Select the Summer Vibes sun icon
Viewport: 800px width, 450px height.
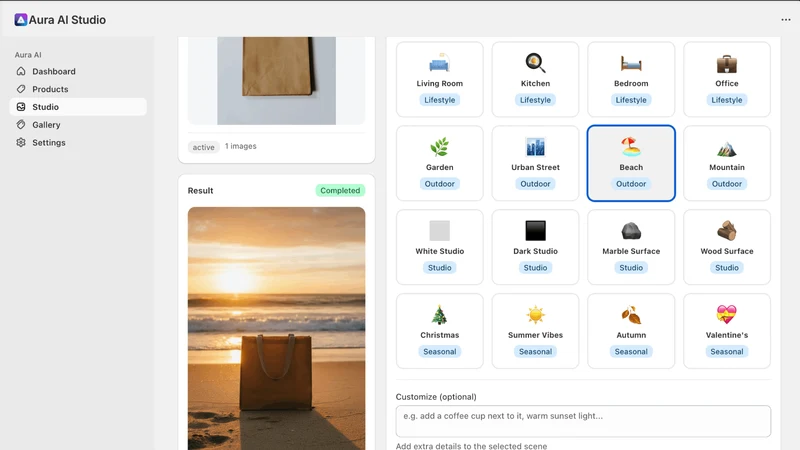click(535, 315)
